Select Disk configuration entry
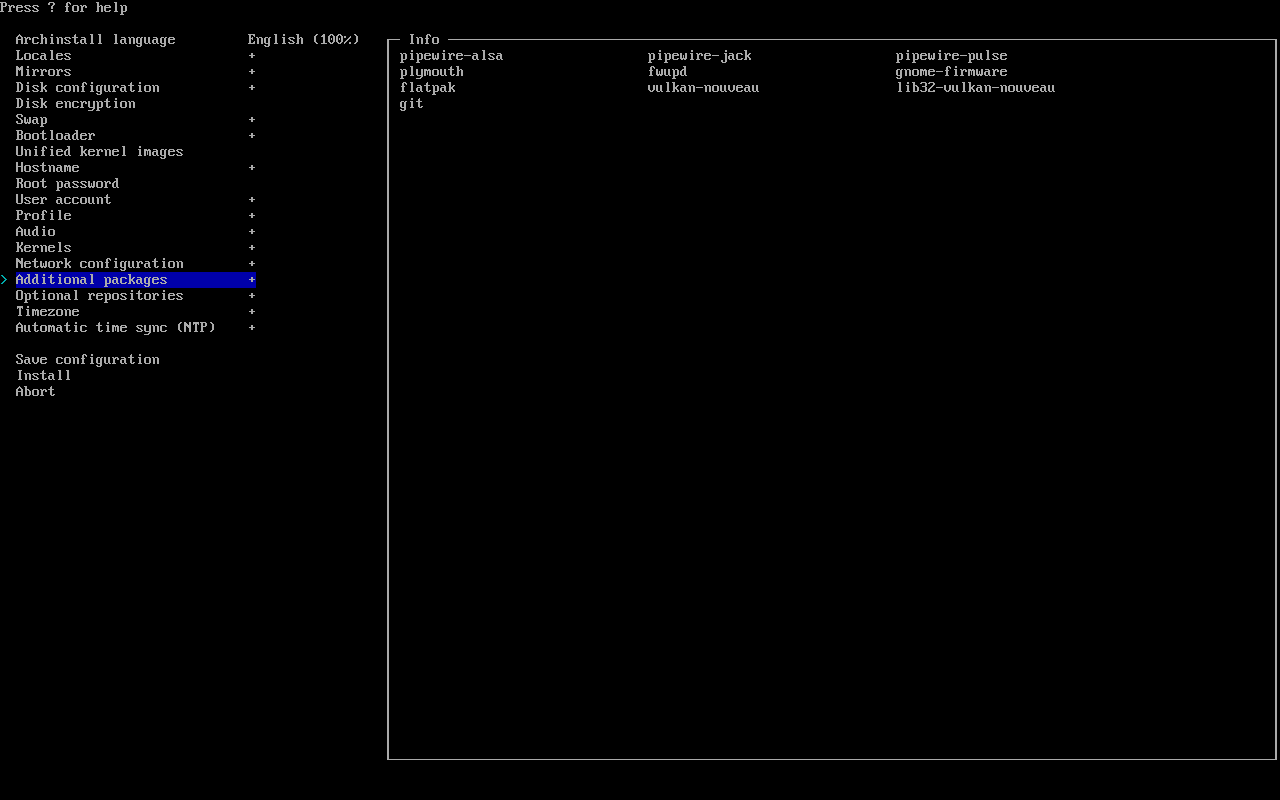 [x=87, y=88]
